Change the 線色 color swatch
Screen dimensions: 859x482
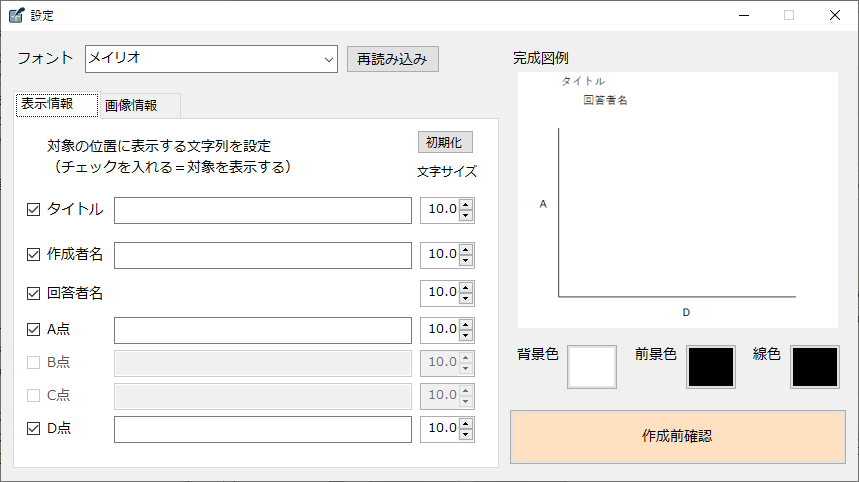click(815, 367)
